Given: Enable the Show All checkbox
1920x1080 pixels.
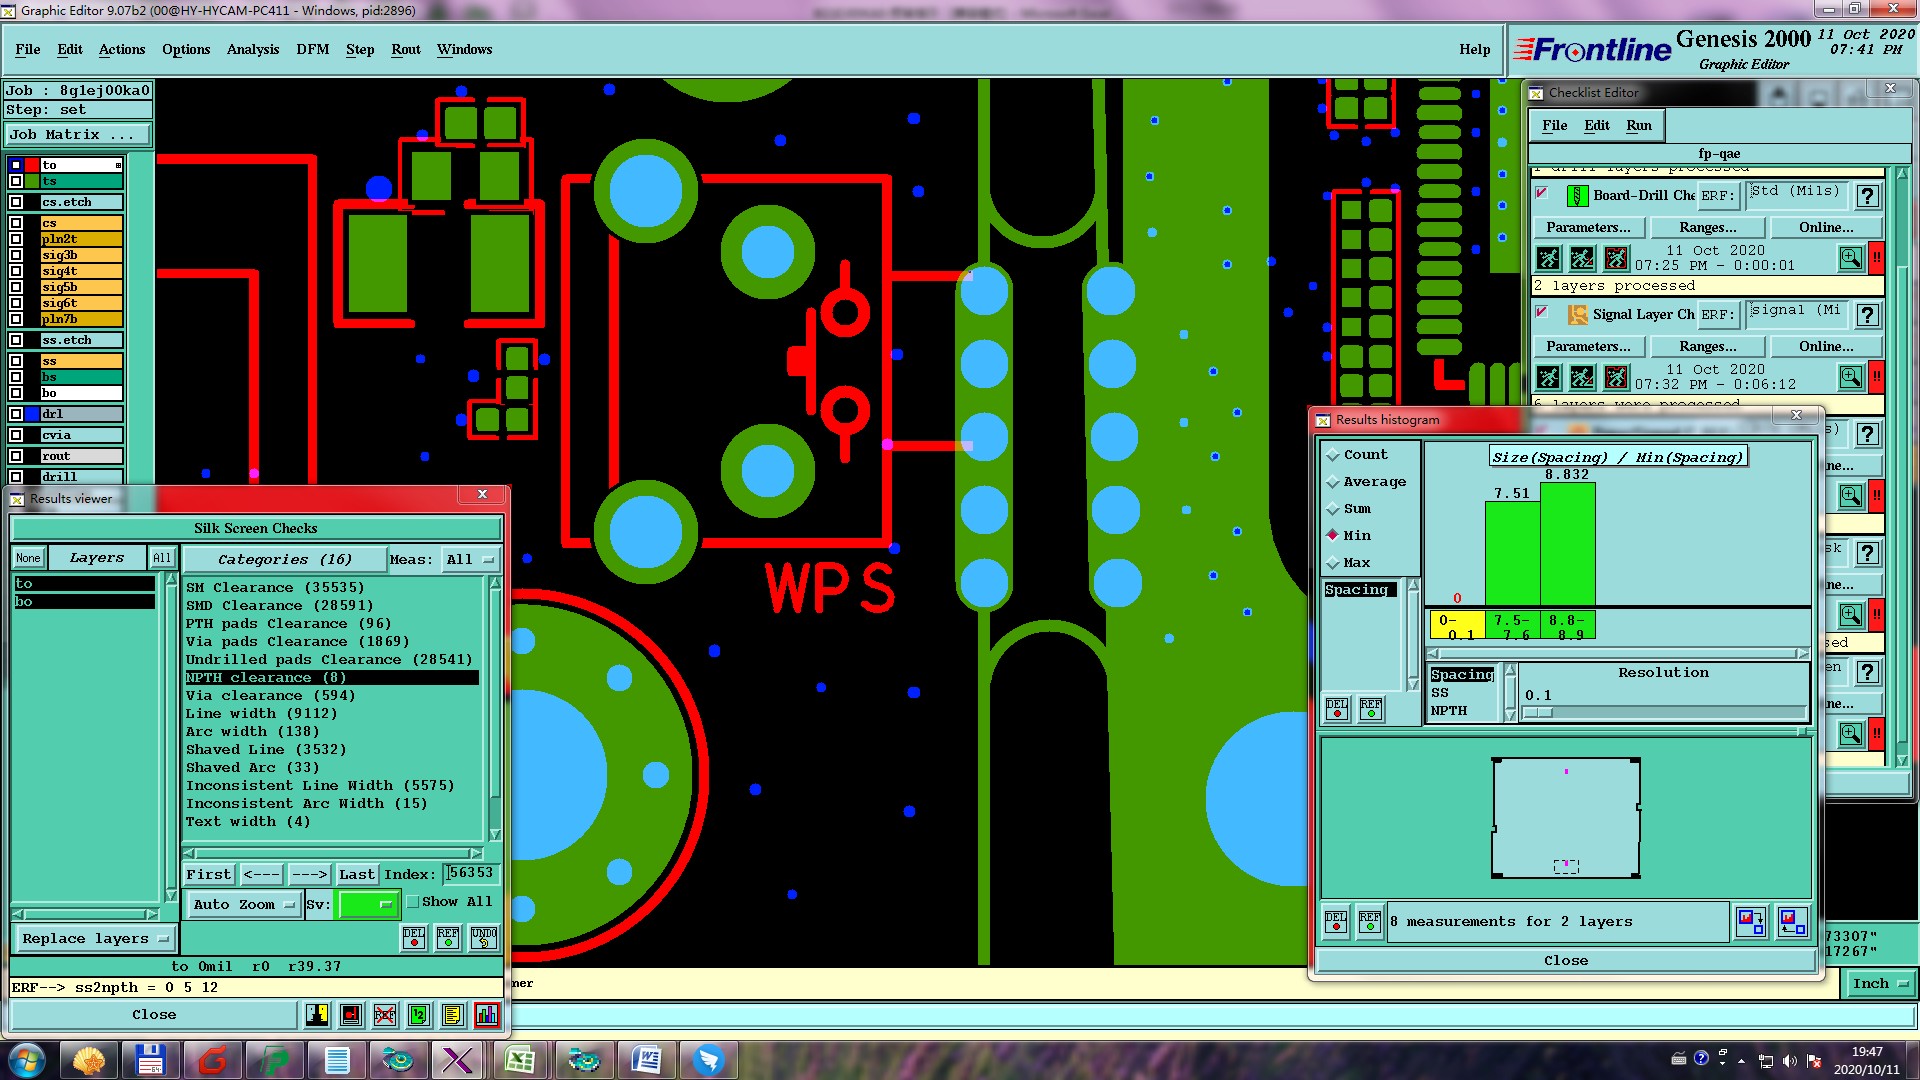Looking at the screenshot, I should (413, 902).
